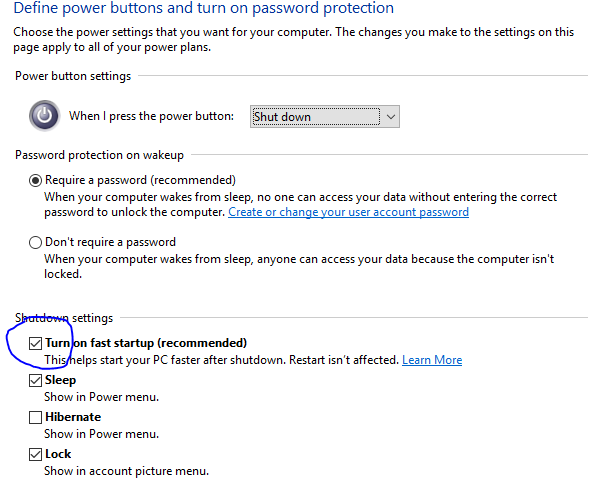Image resolution: width=616 pixels, height=491 pixels.
Task: Toggle the Sleep checkbox box
Action: (x=35, y=380)
